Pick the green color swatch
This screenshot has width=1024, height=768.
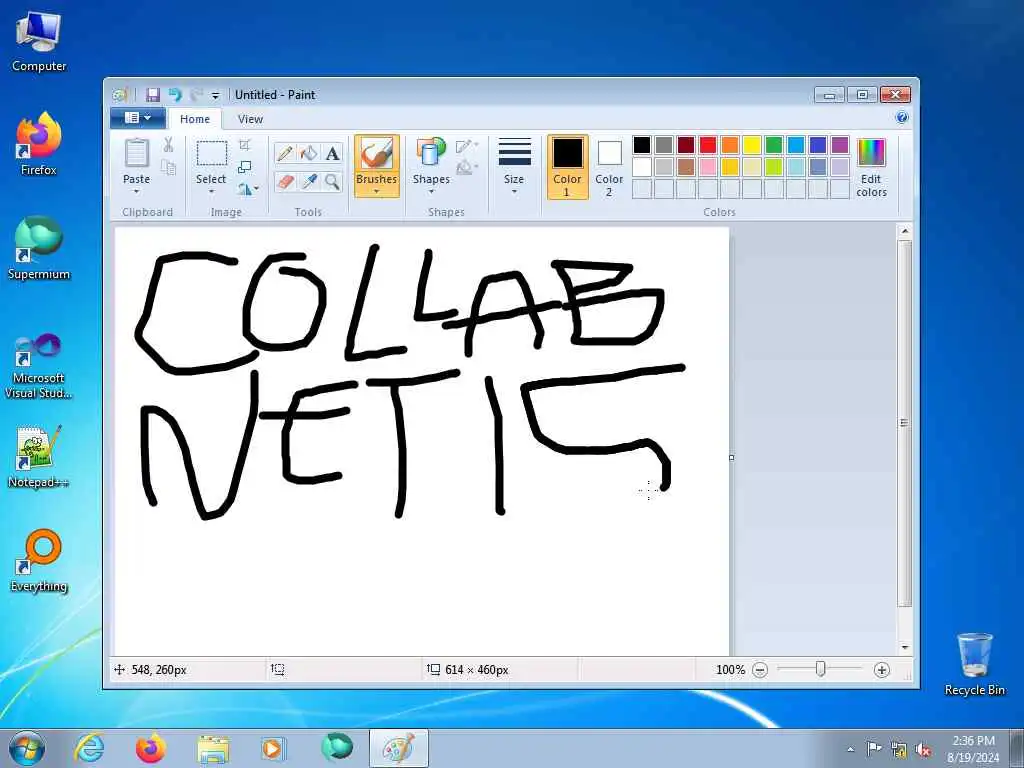tap(774, 145)
